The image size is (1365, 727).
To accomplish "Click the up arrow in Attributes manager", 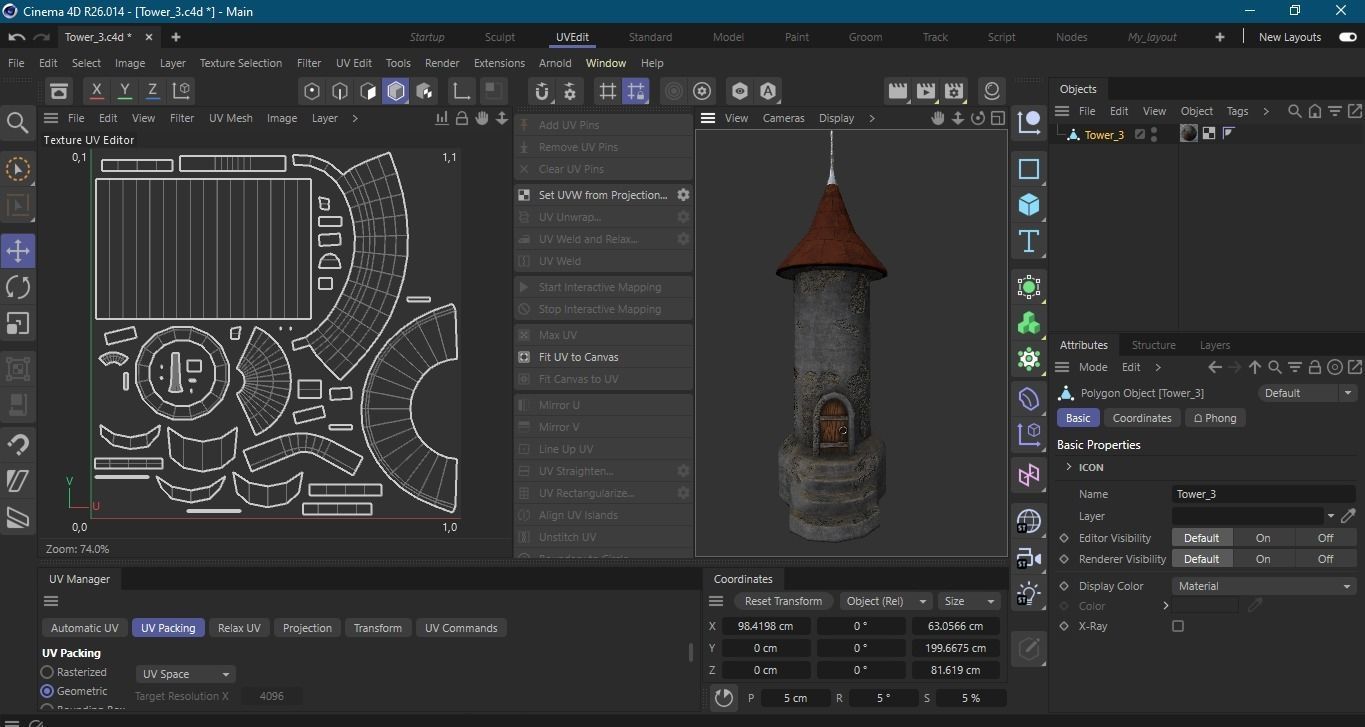I will tap(1255, 367).
